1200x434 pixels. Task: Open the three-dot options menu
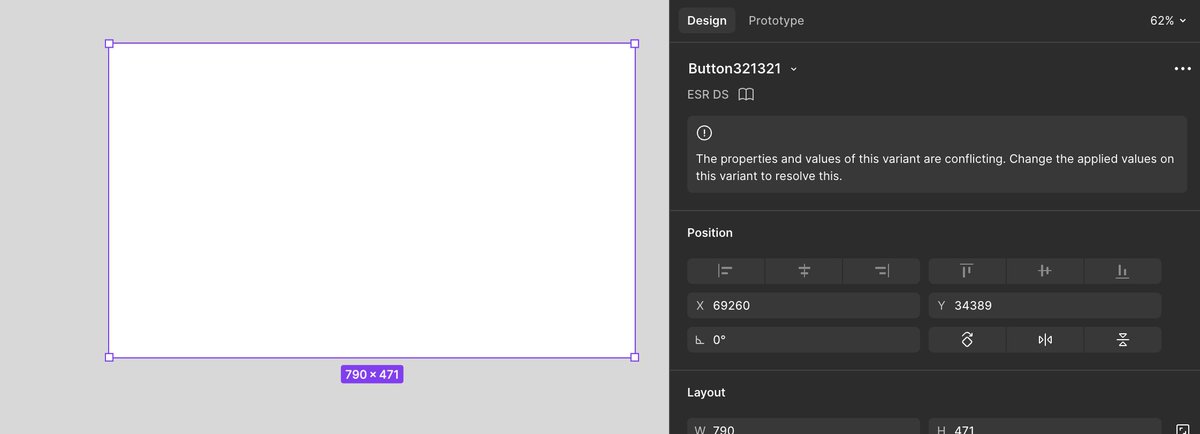click(x=1182, y=69)
